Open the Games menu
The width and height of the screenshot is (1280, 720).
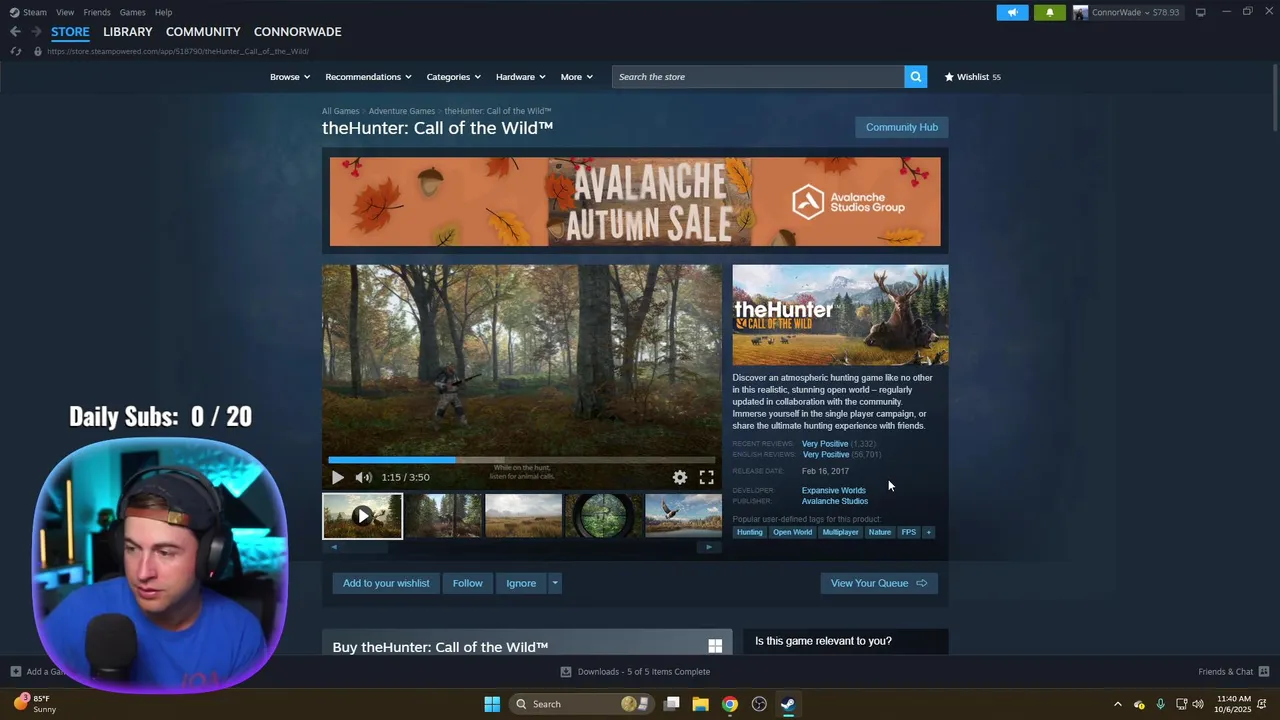(132, 12)
